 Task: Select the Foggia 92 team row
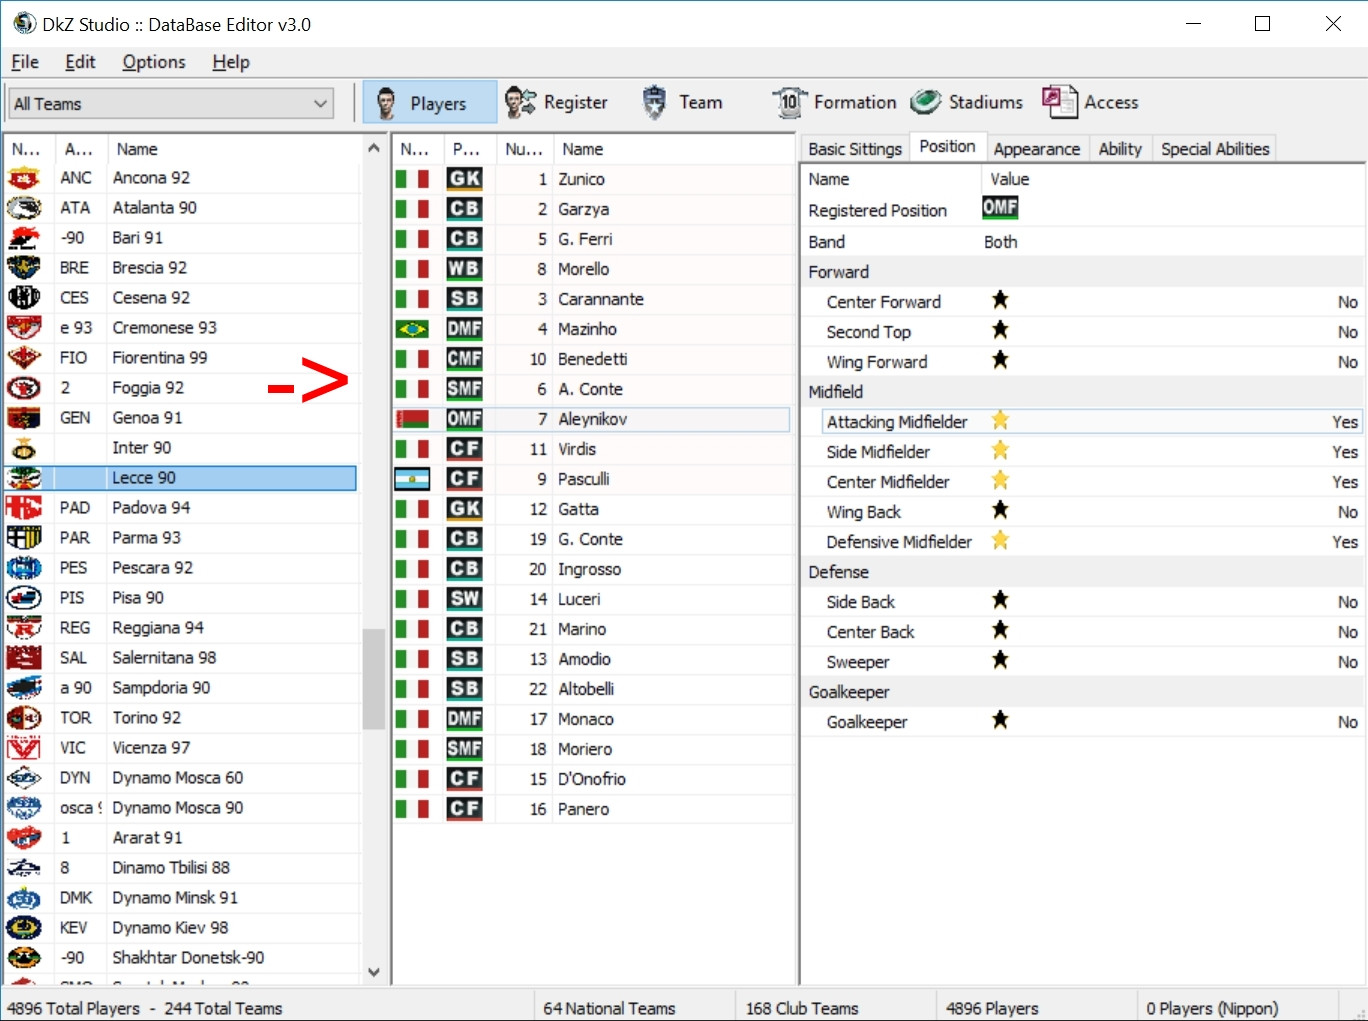pos(181,388)
